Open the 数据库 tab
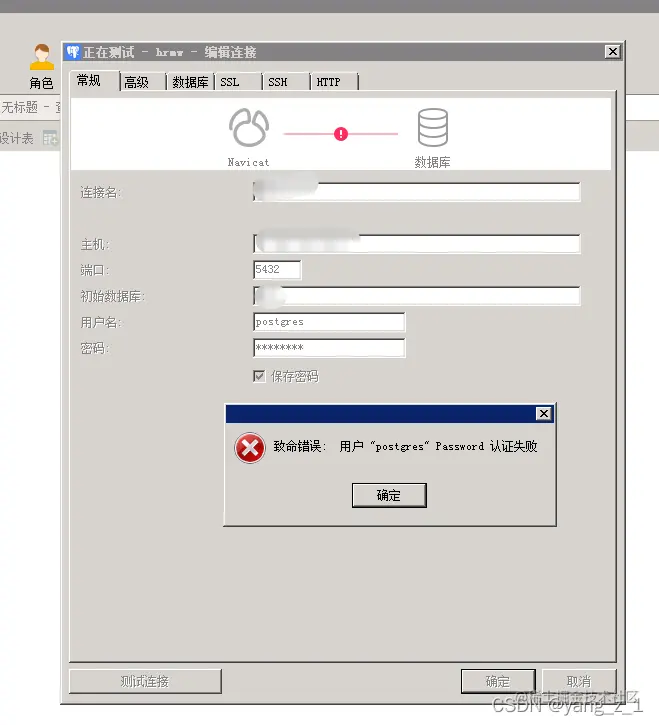 click(190, 82)
